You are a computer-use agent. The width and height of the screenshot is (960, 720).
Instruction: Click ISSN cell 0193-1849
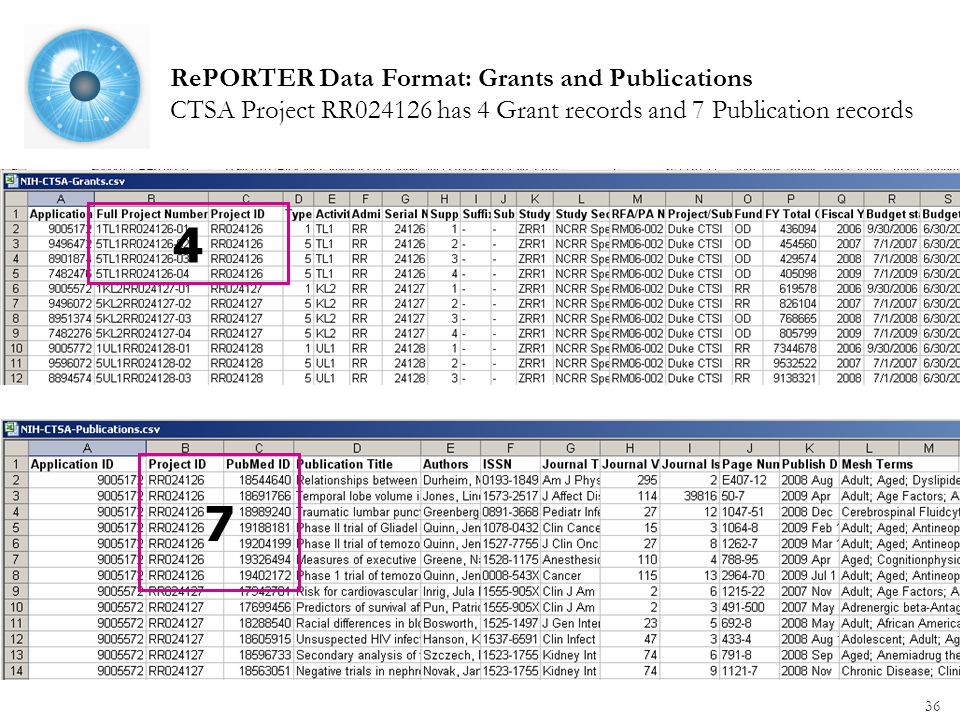pyautogui.click(x=510, y=480)
